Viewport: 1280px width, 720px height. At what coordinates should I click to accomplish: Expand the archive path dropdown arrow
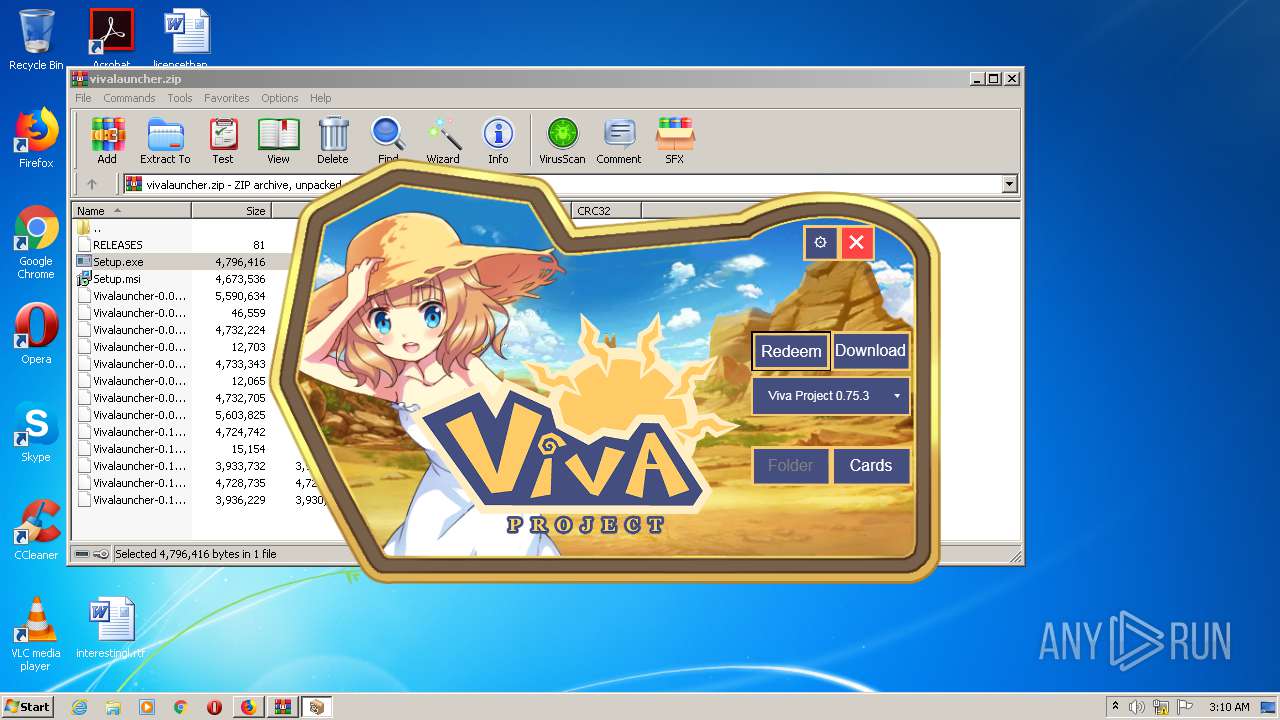point(1009,184)
